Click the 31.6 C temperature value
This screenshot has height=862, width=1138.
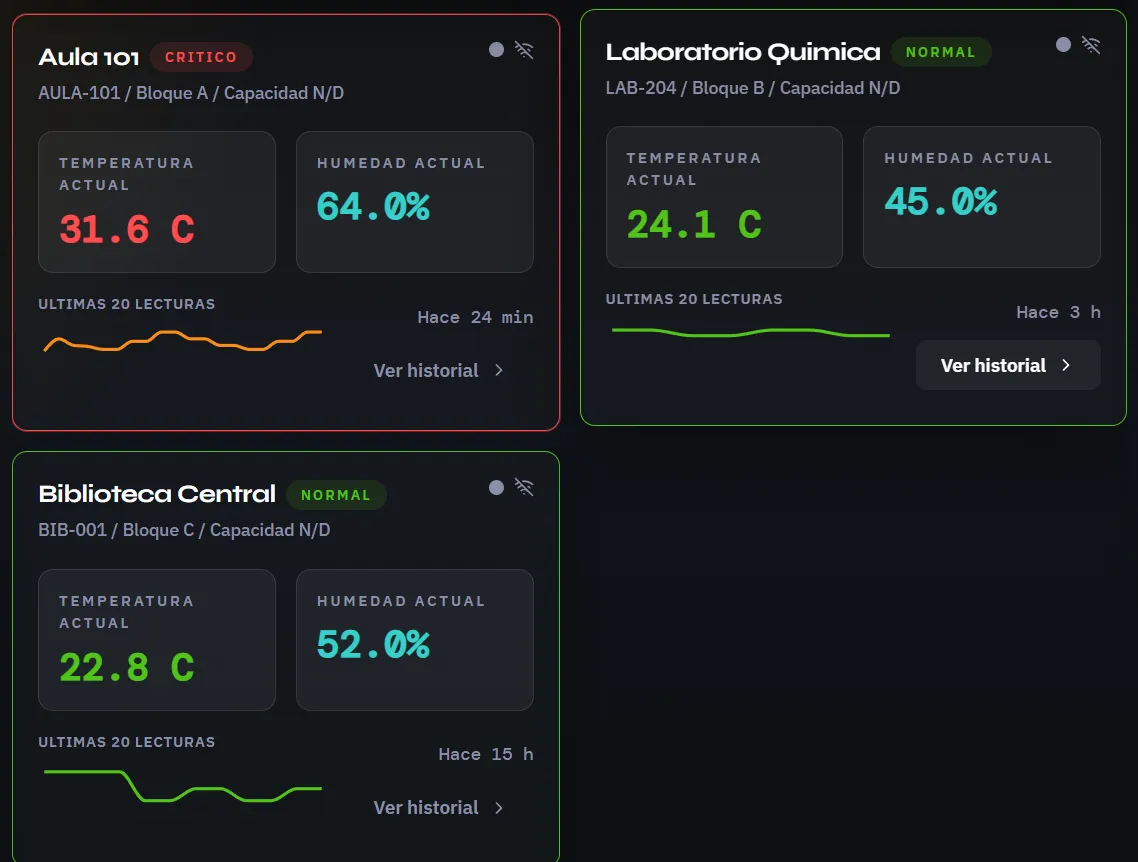[127, 229]
